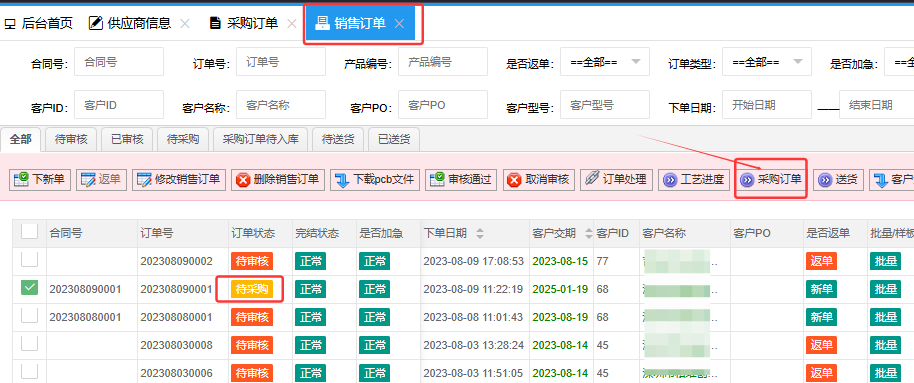Focus the 合同号 input field

pyautogui.click(x=119, y=62)
